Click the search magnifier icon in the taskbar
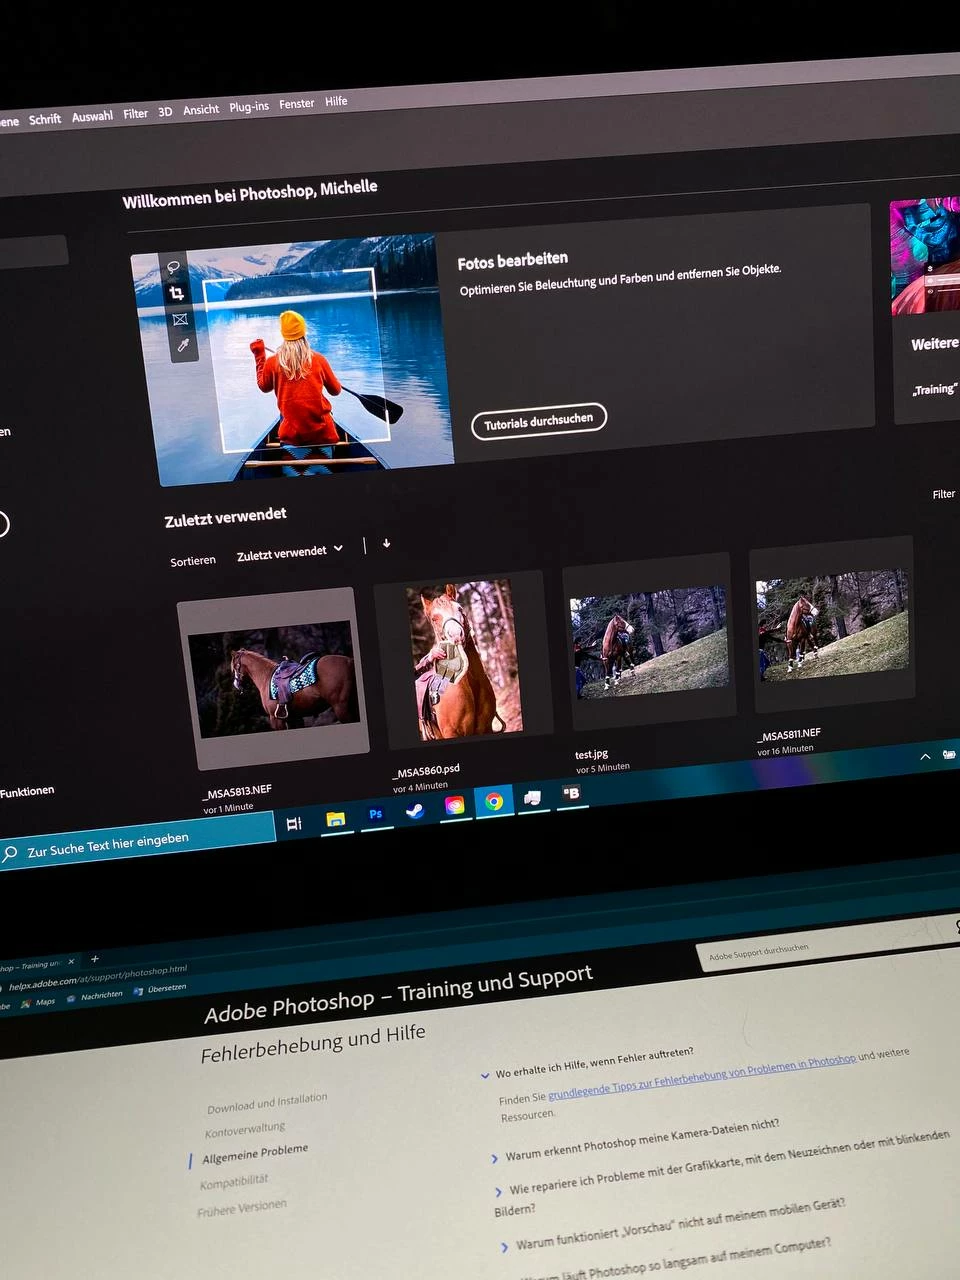 click(x=11, y=854)
